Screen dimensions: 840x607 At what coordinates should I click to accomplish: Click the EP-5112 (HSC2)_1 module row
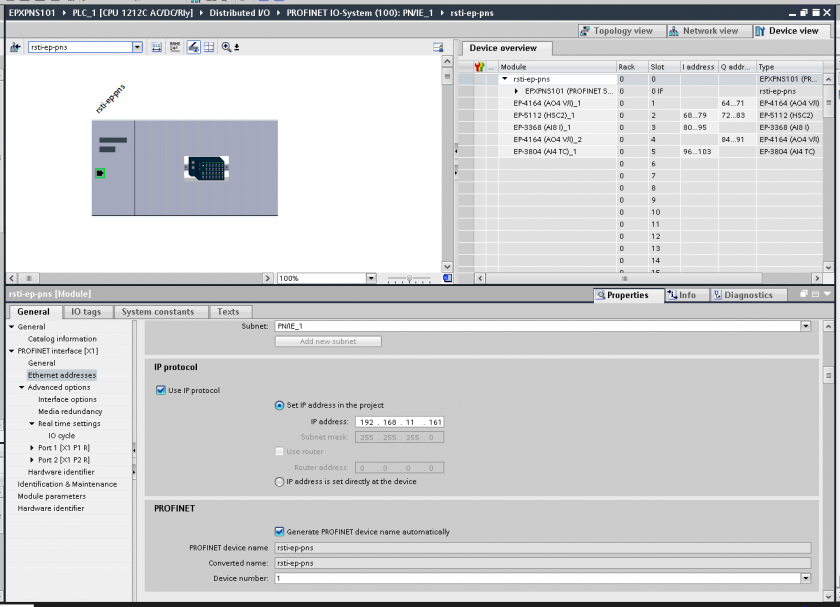640,115
